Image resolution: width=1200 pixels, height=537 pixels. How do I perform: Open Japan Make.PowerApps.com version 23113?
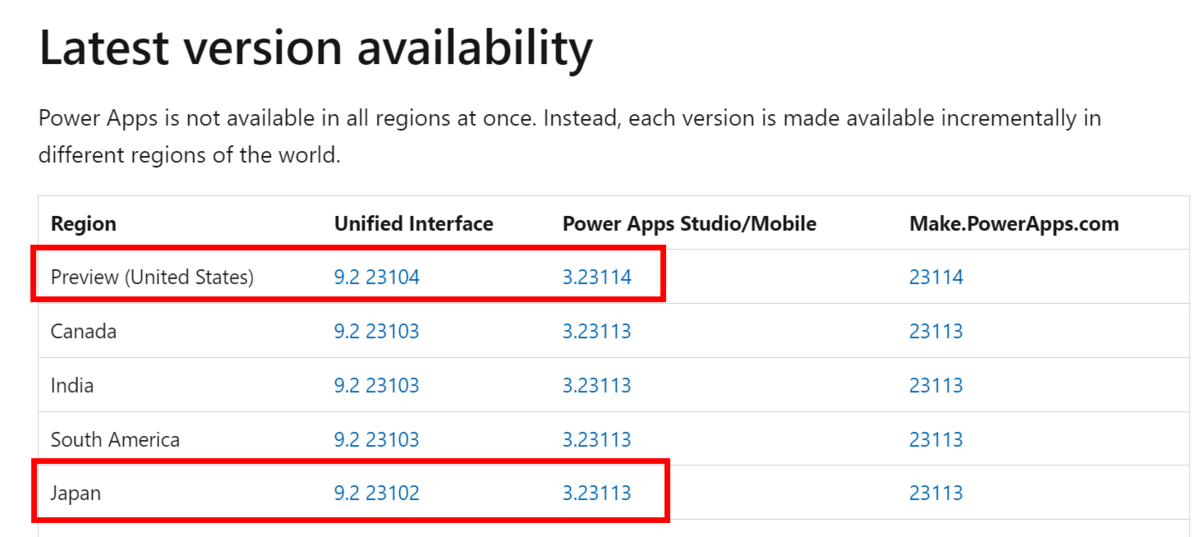pyautogui.click(x=935, y=493)
